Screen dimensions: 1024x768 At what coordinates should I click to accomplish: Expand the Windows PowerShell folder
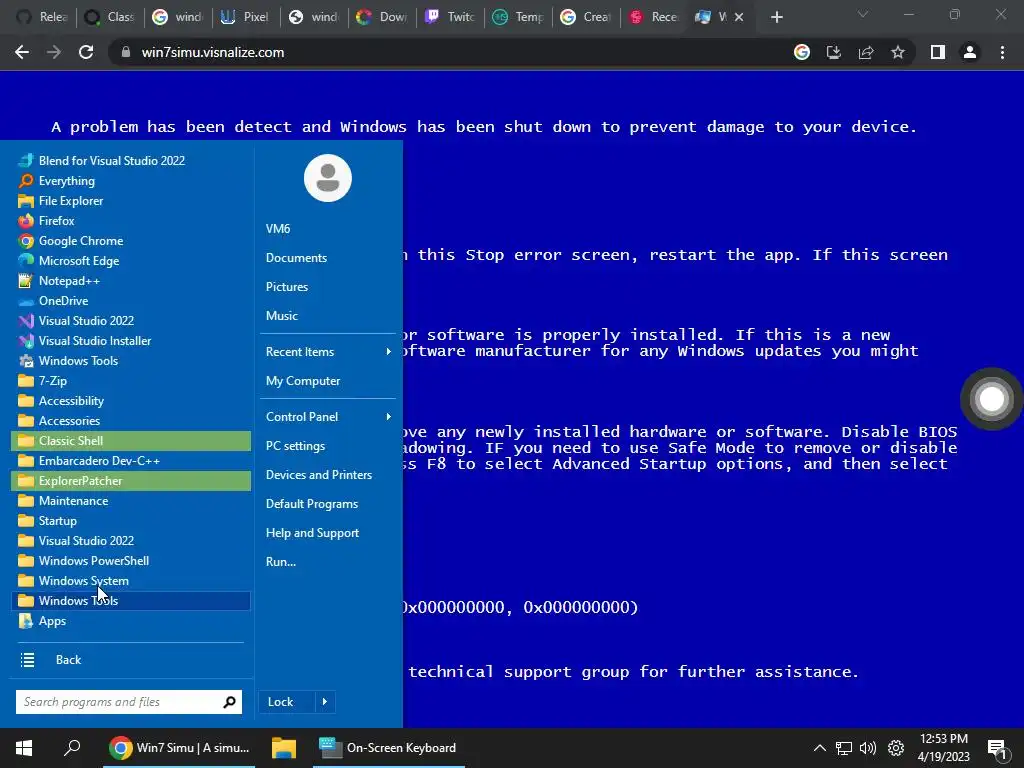(x=131, y=561)
